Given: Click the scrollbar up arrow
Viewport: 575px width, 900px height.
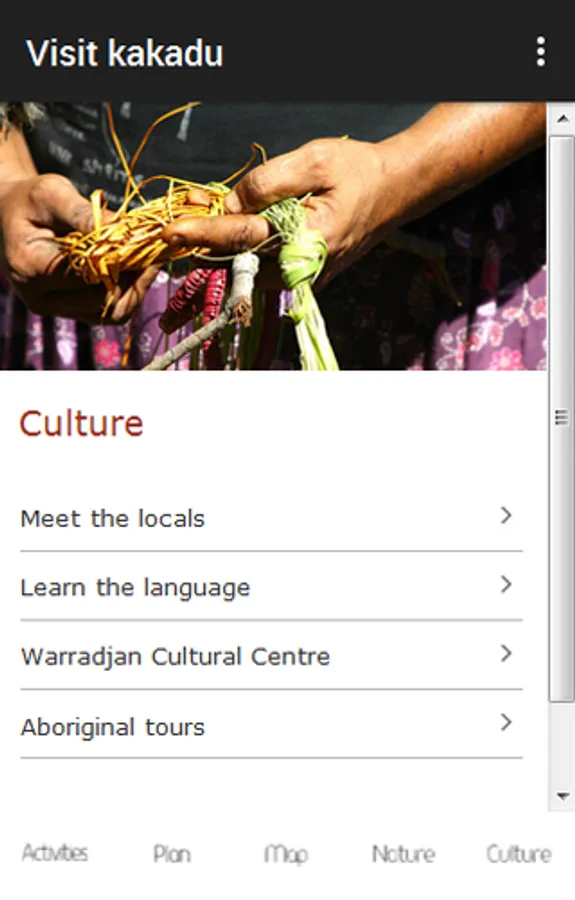Looking at the screenshot, I should pyautogui.click(x=562, y=119).
